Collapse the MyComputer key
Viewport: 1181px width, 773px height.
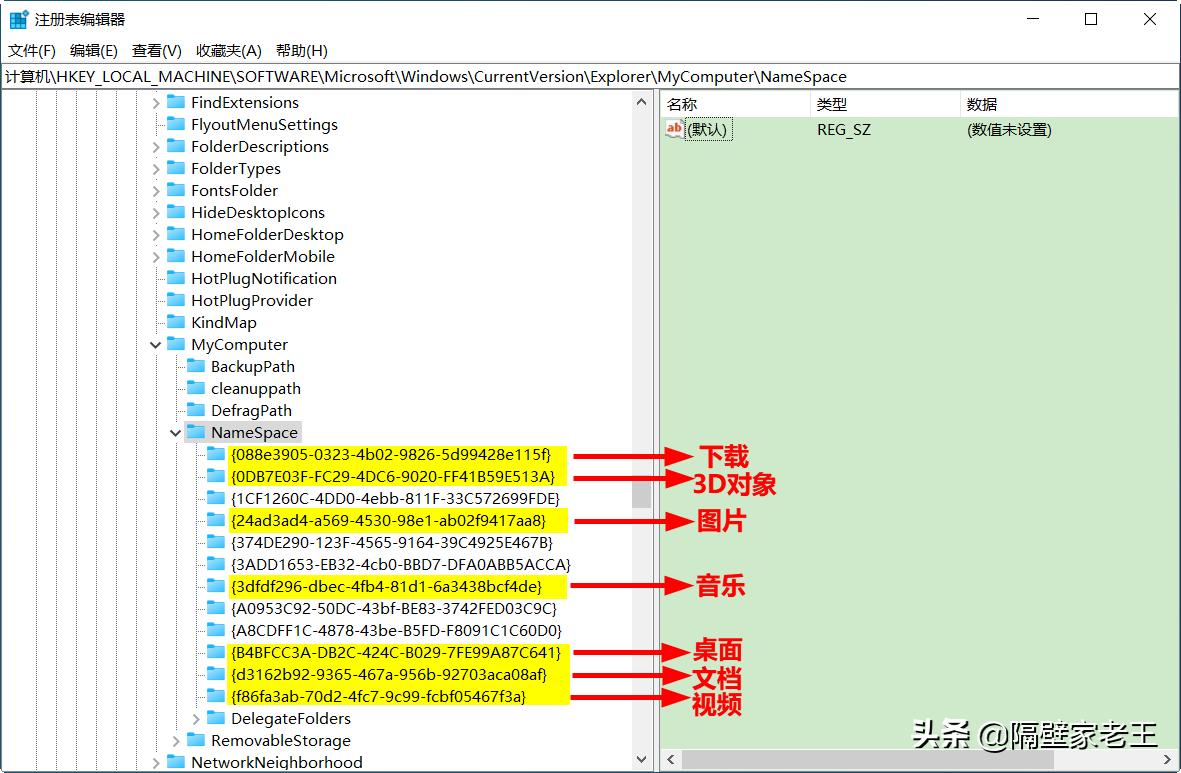click(x=155, y=344)
